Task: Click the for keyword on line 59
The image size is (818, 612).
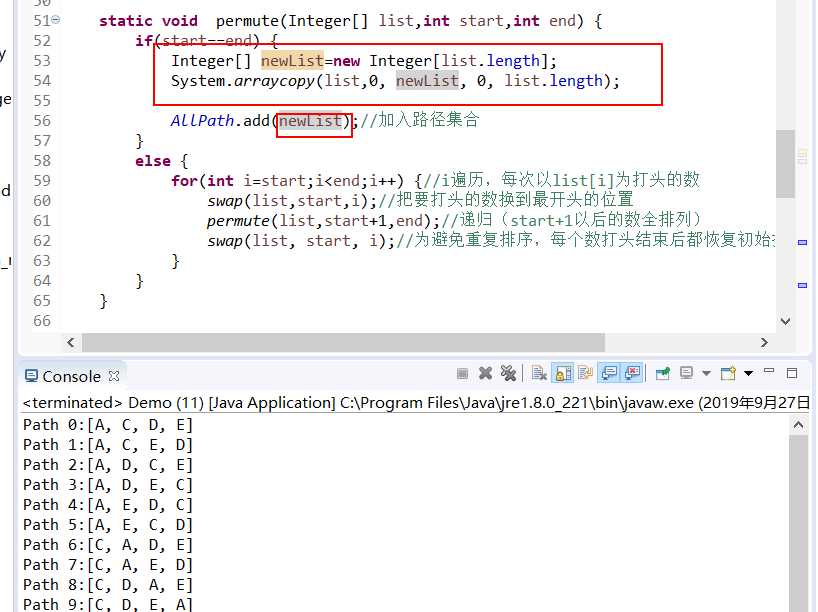Action: click(x=185, y=181)
